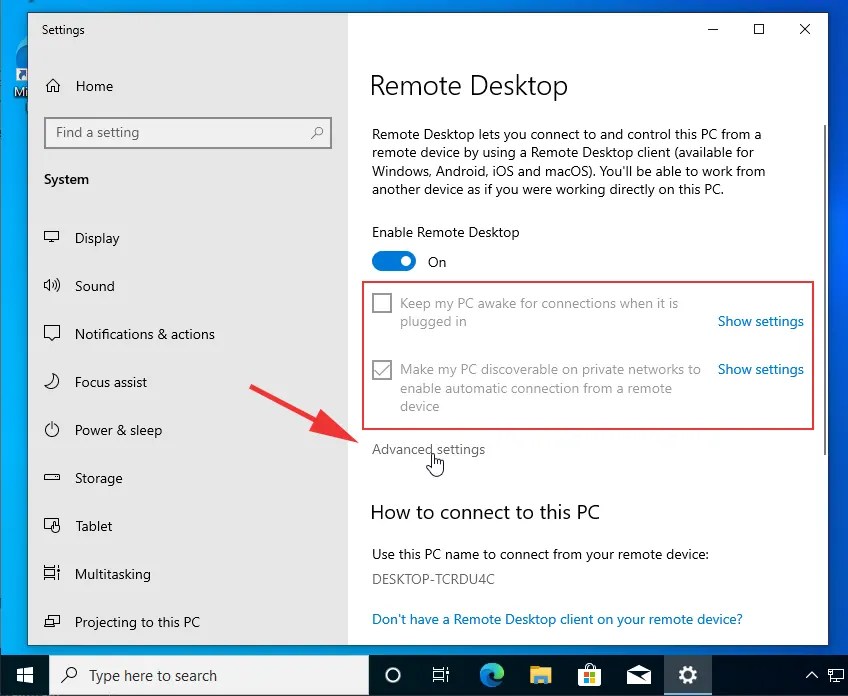
Task: Click the Remote Desktop page heading
Action: pyautogui.click(x=469, y=85)
